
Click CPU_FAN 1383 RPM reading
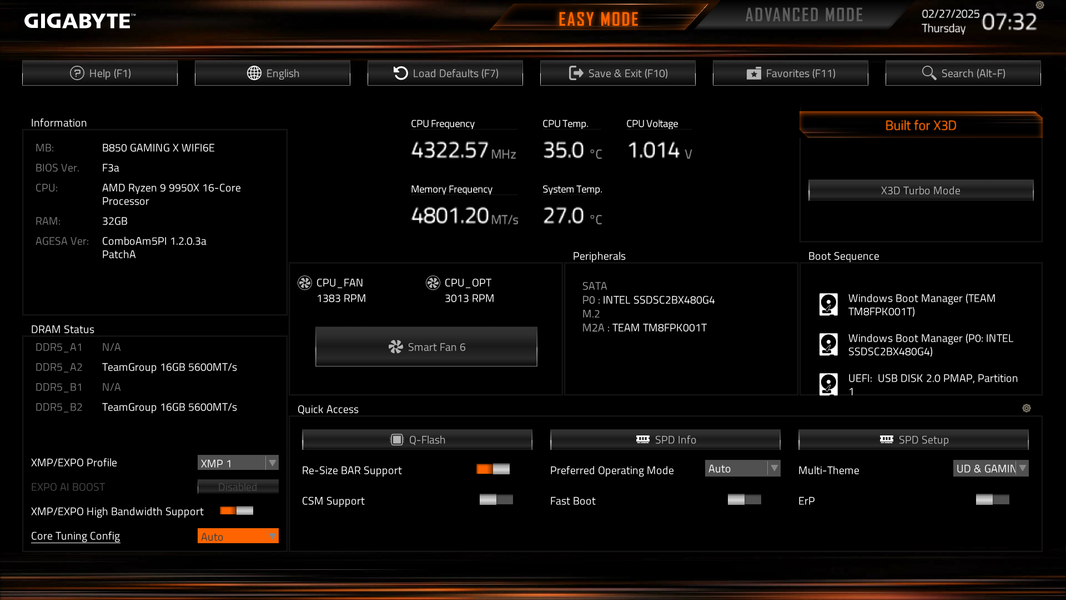pyautogui.click(x=341, y=298)
